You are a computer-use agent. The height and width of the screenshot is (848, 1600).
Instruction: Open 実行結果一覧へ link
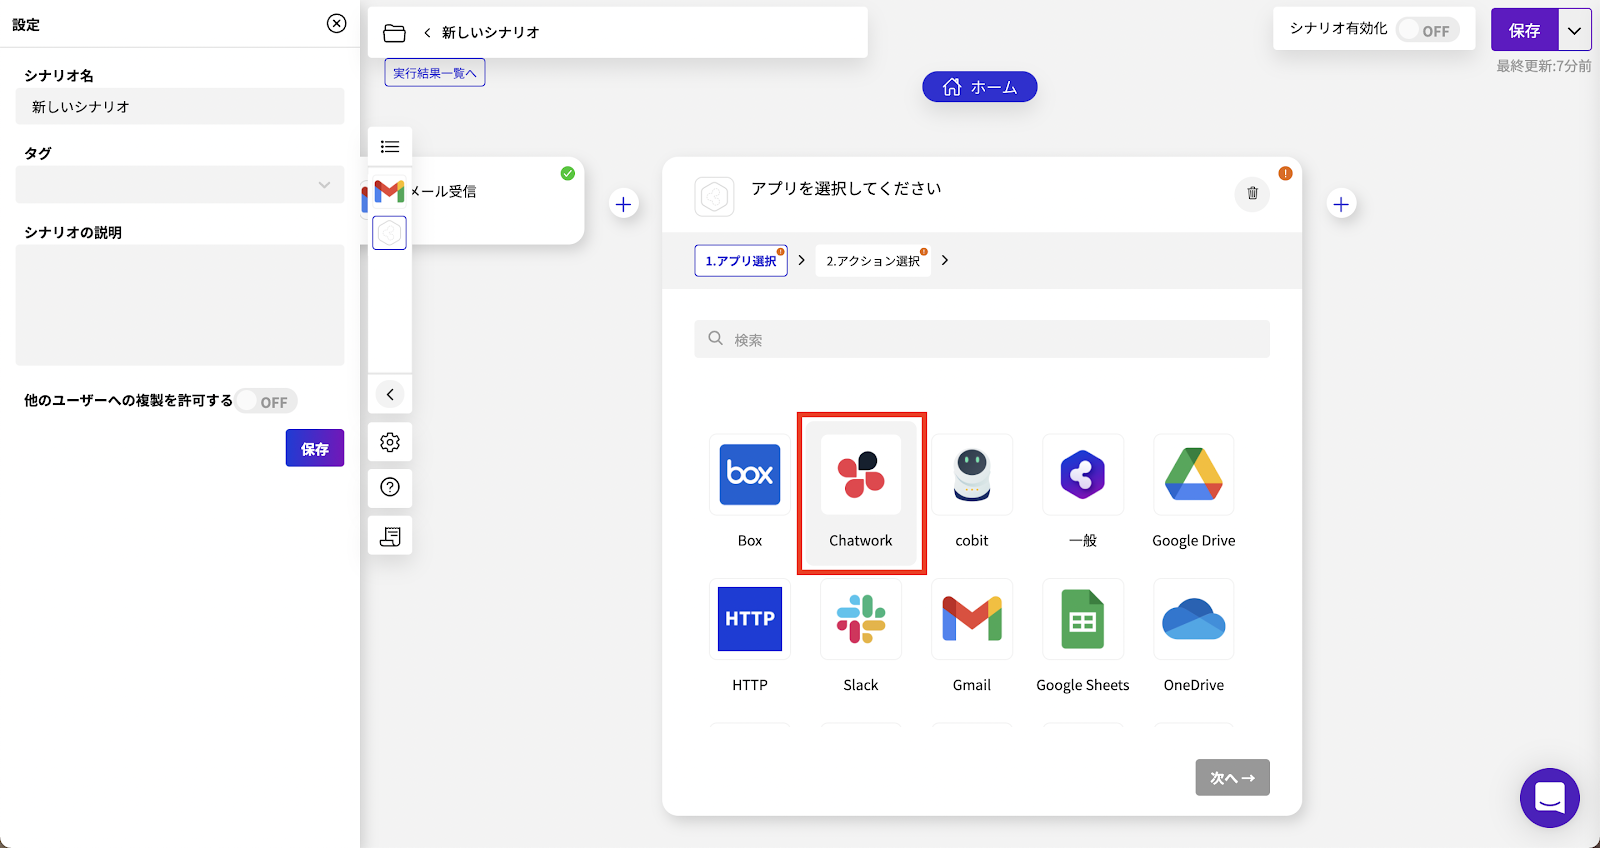coord(435,73)
